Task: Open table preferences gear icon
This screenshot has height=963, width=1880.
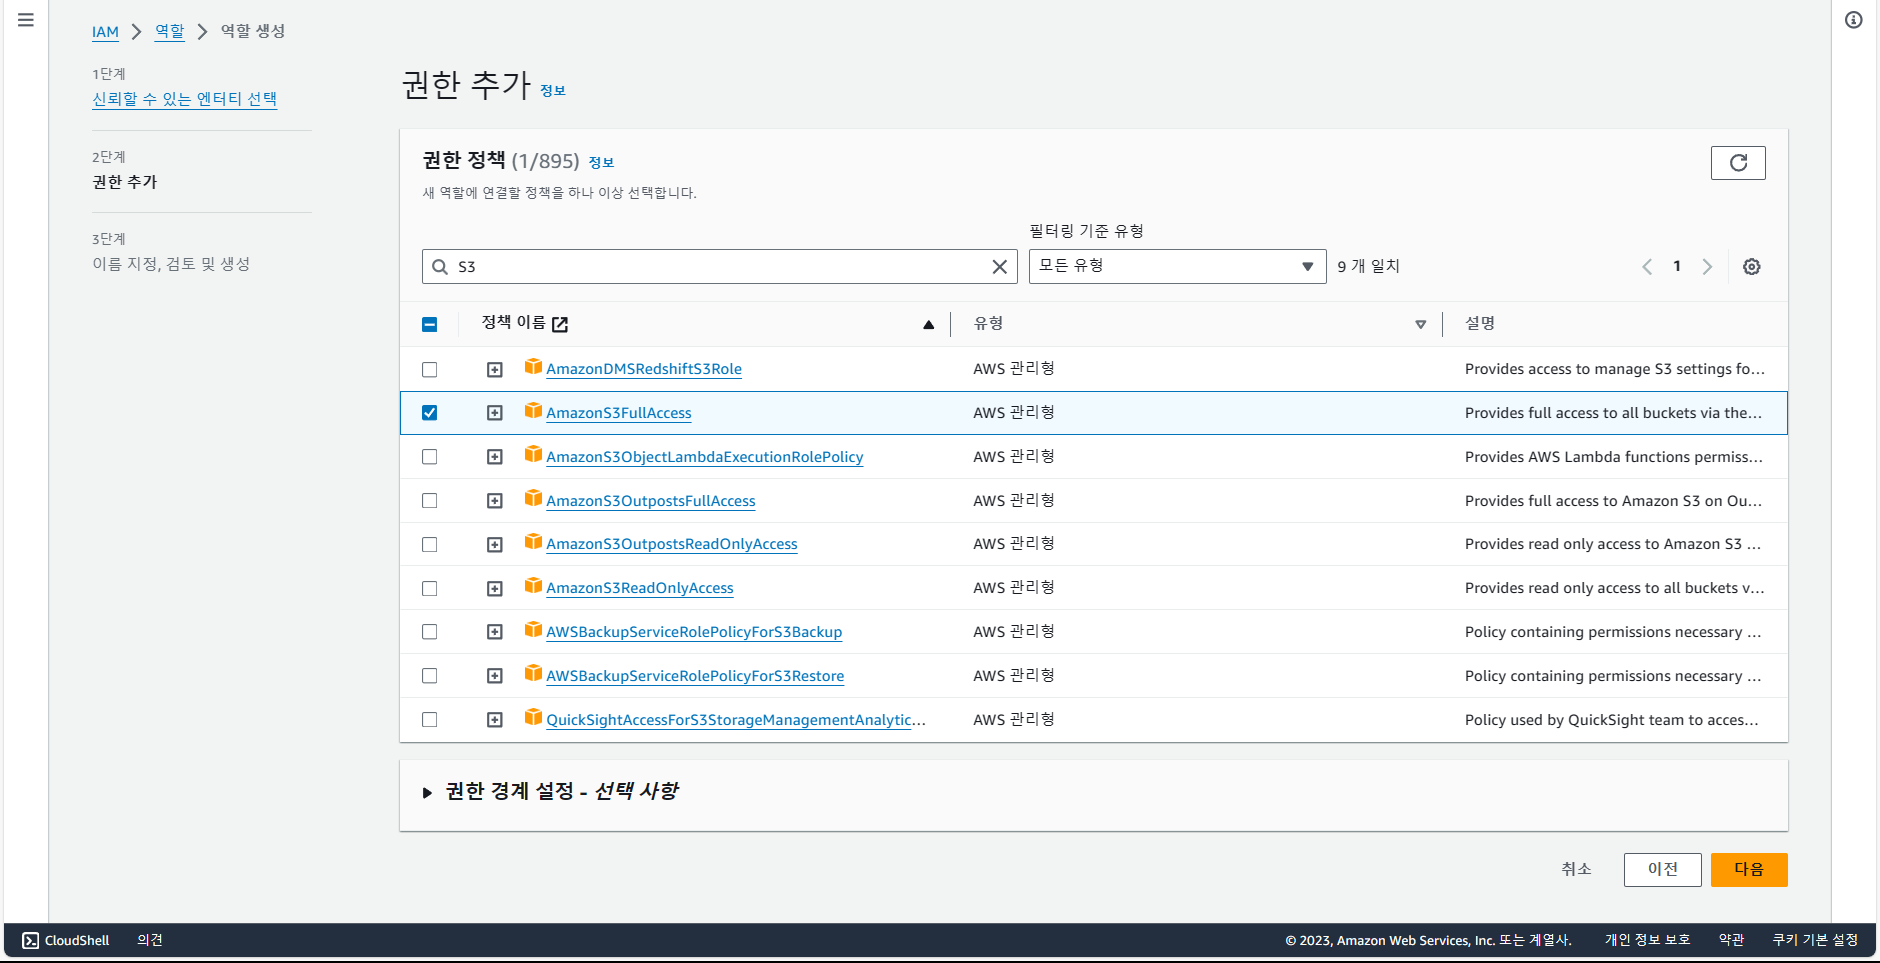Action: tap(1752, 267)
